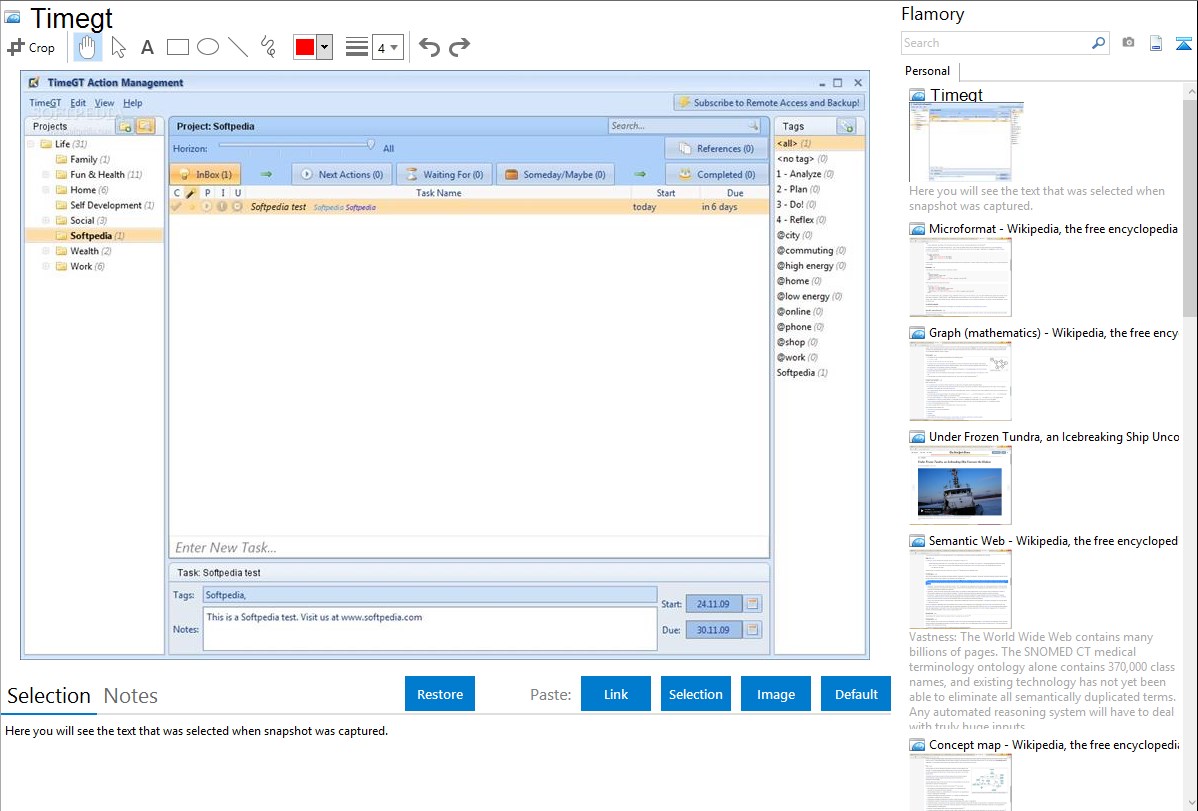Collapse the Life project tree node

[31, 144]
